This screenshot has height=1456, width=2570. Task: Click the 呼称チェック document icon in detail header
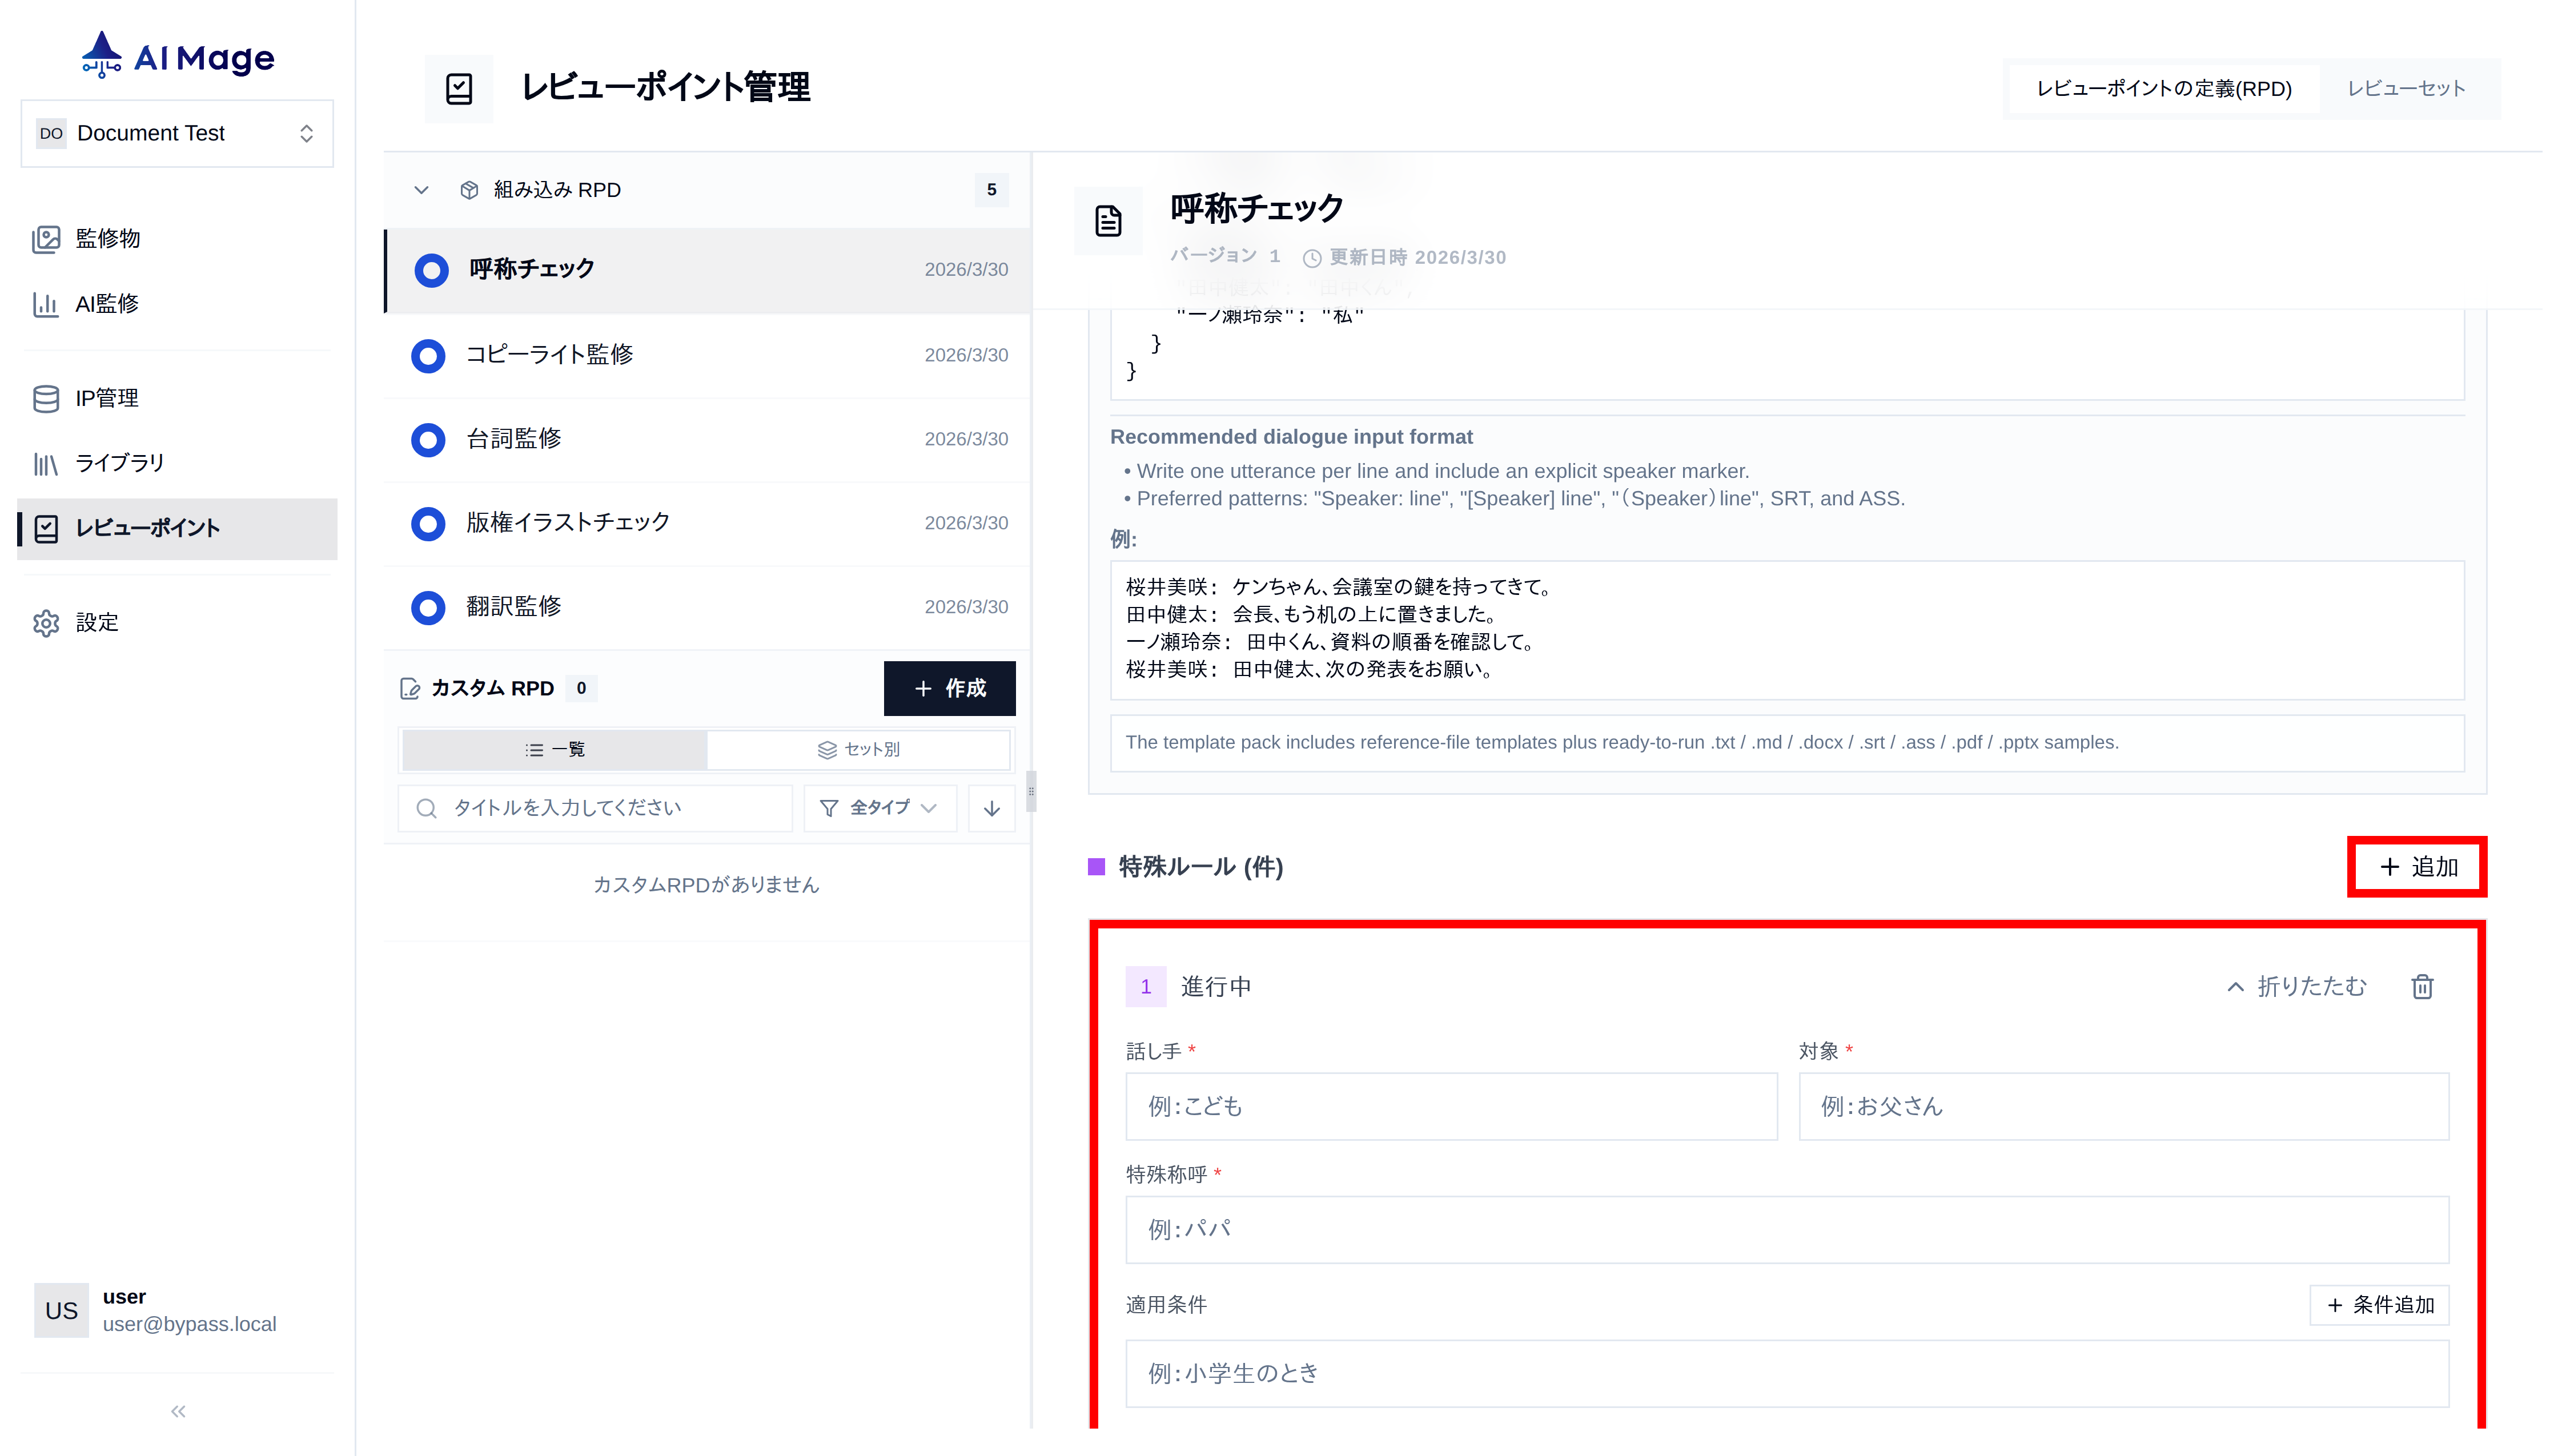click(1108, 221)
